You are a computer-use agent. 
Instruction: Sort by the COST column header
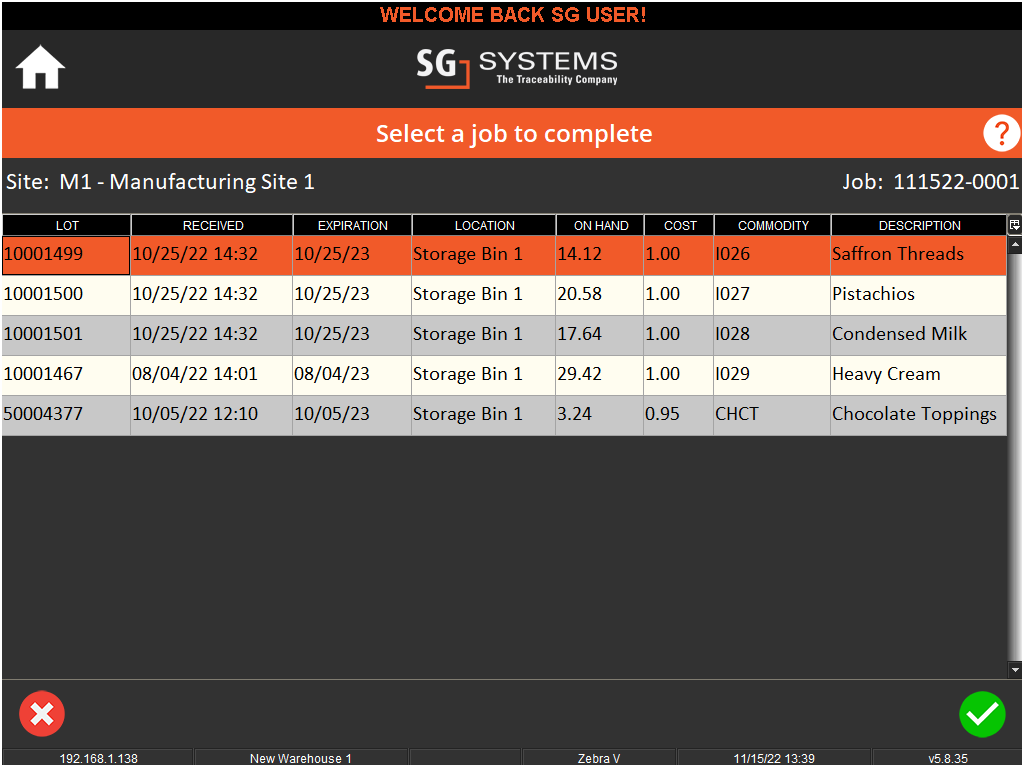[x=680, y=225]
